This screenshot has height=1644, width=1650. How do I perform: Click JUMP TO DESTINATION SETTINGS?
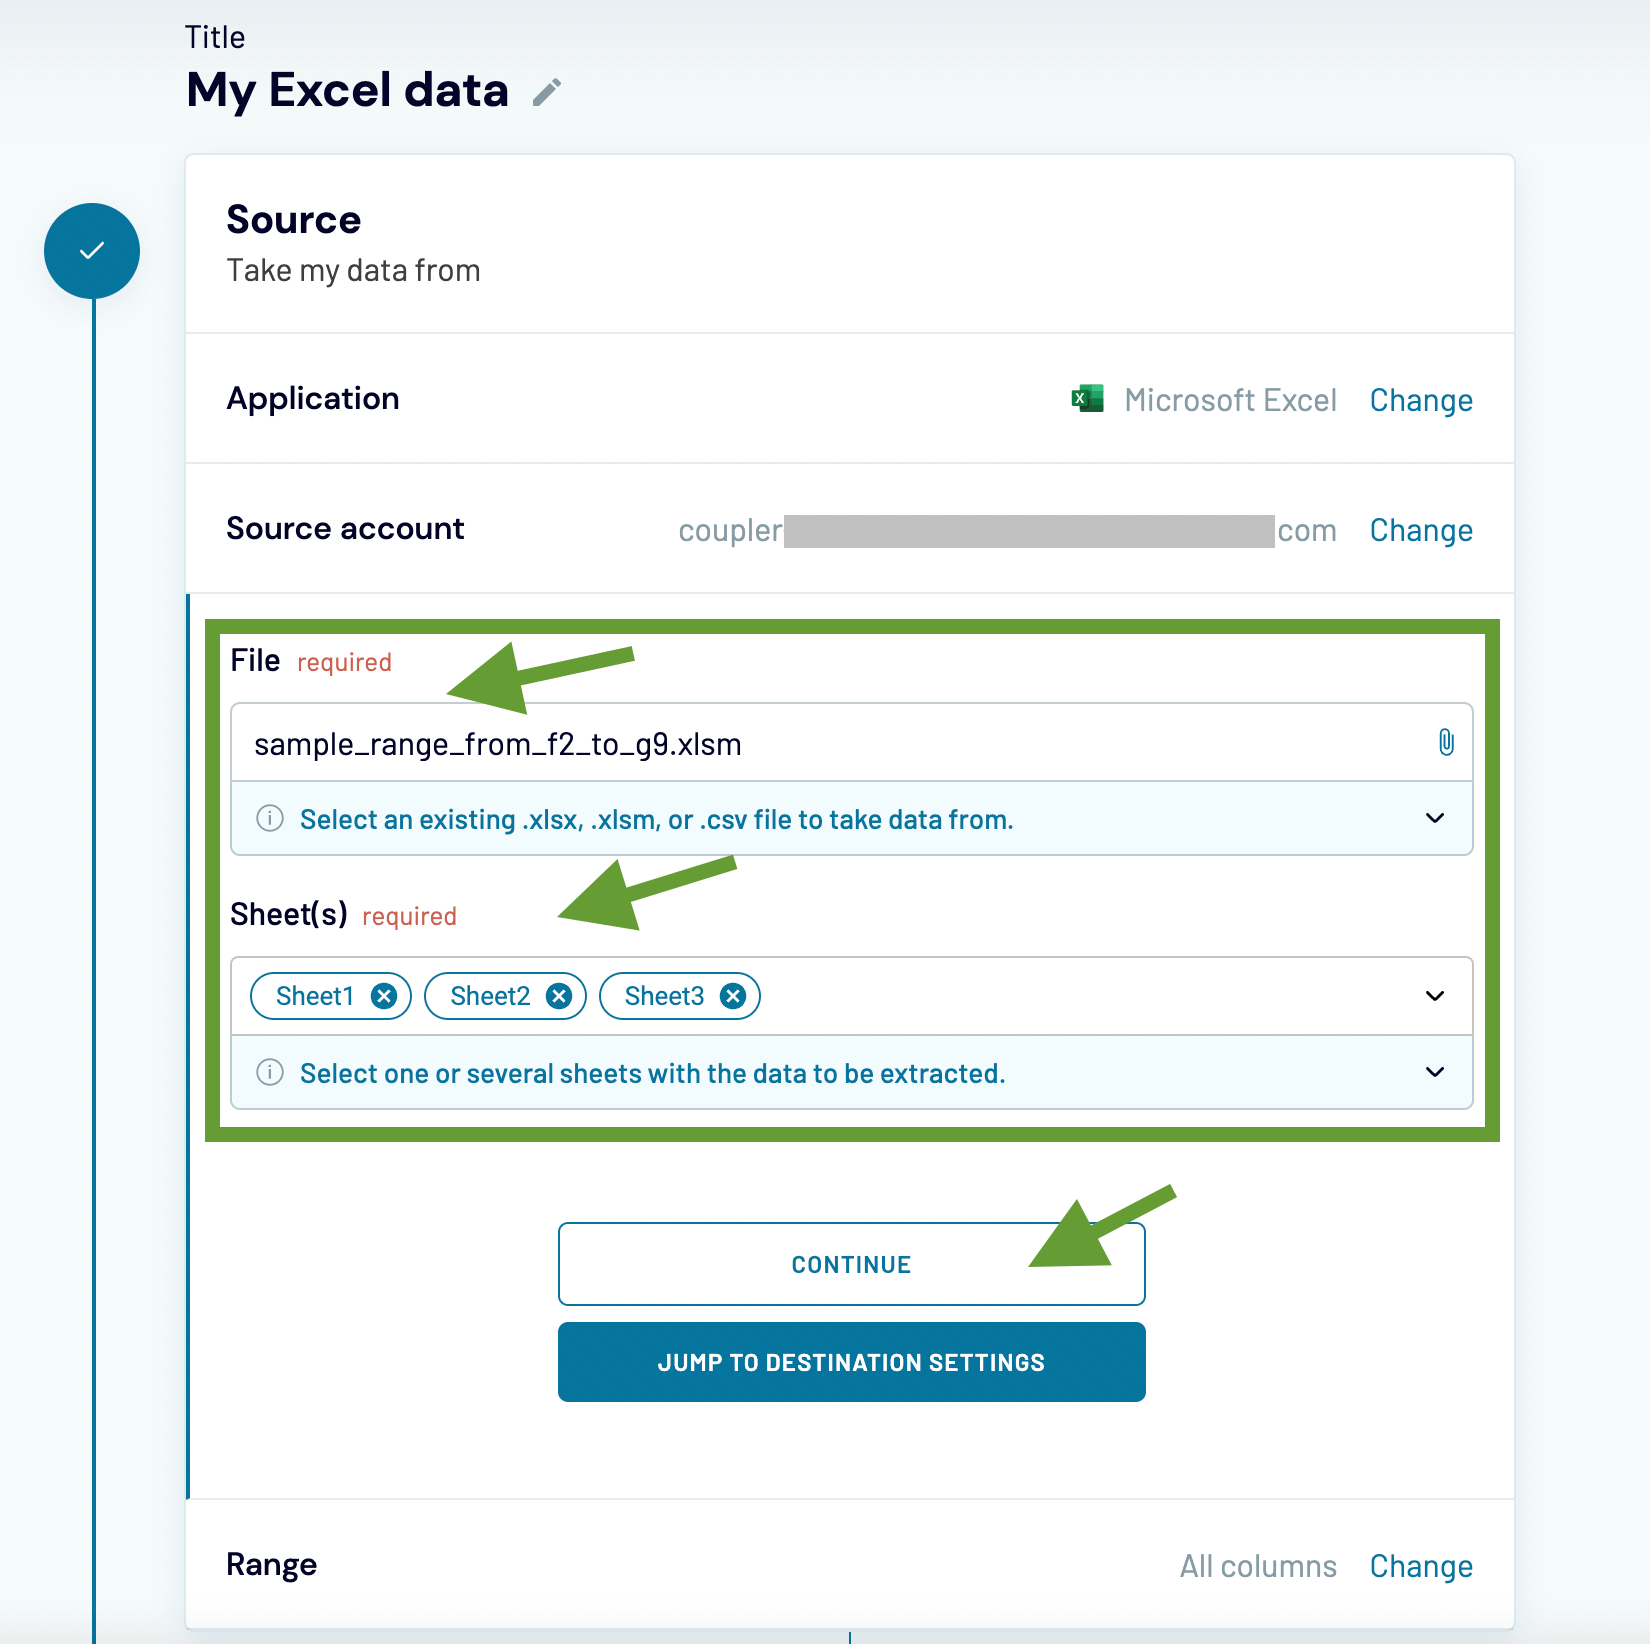[x=851, y=1361]
